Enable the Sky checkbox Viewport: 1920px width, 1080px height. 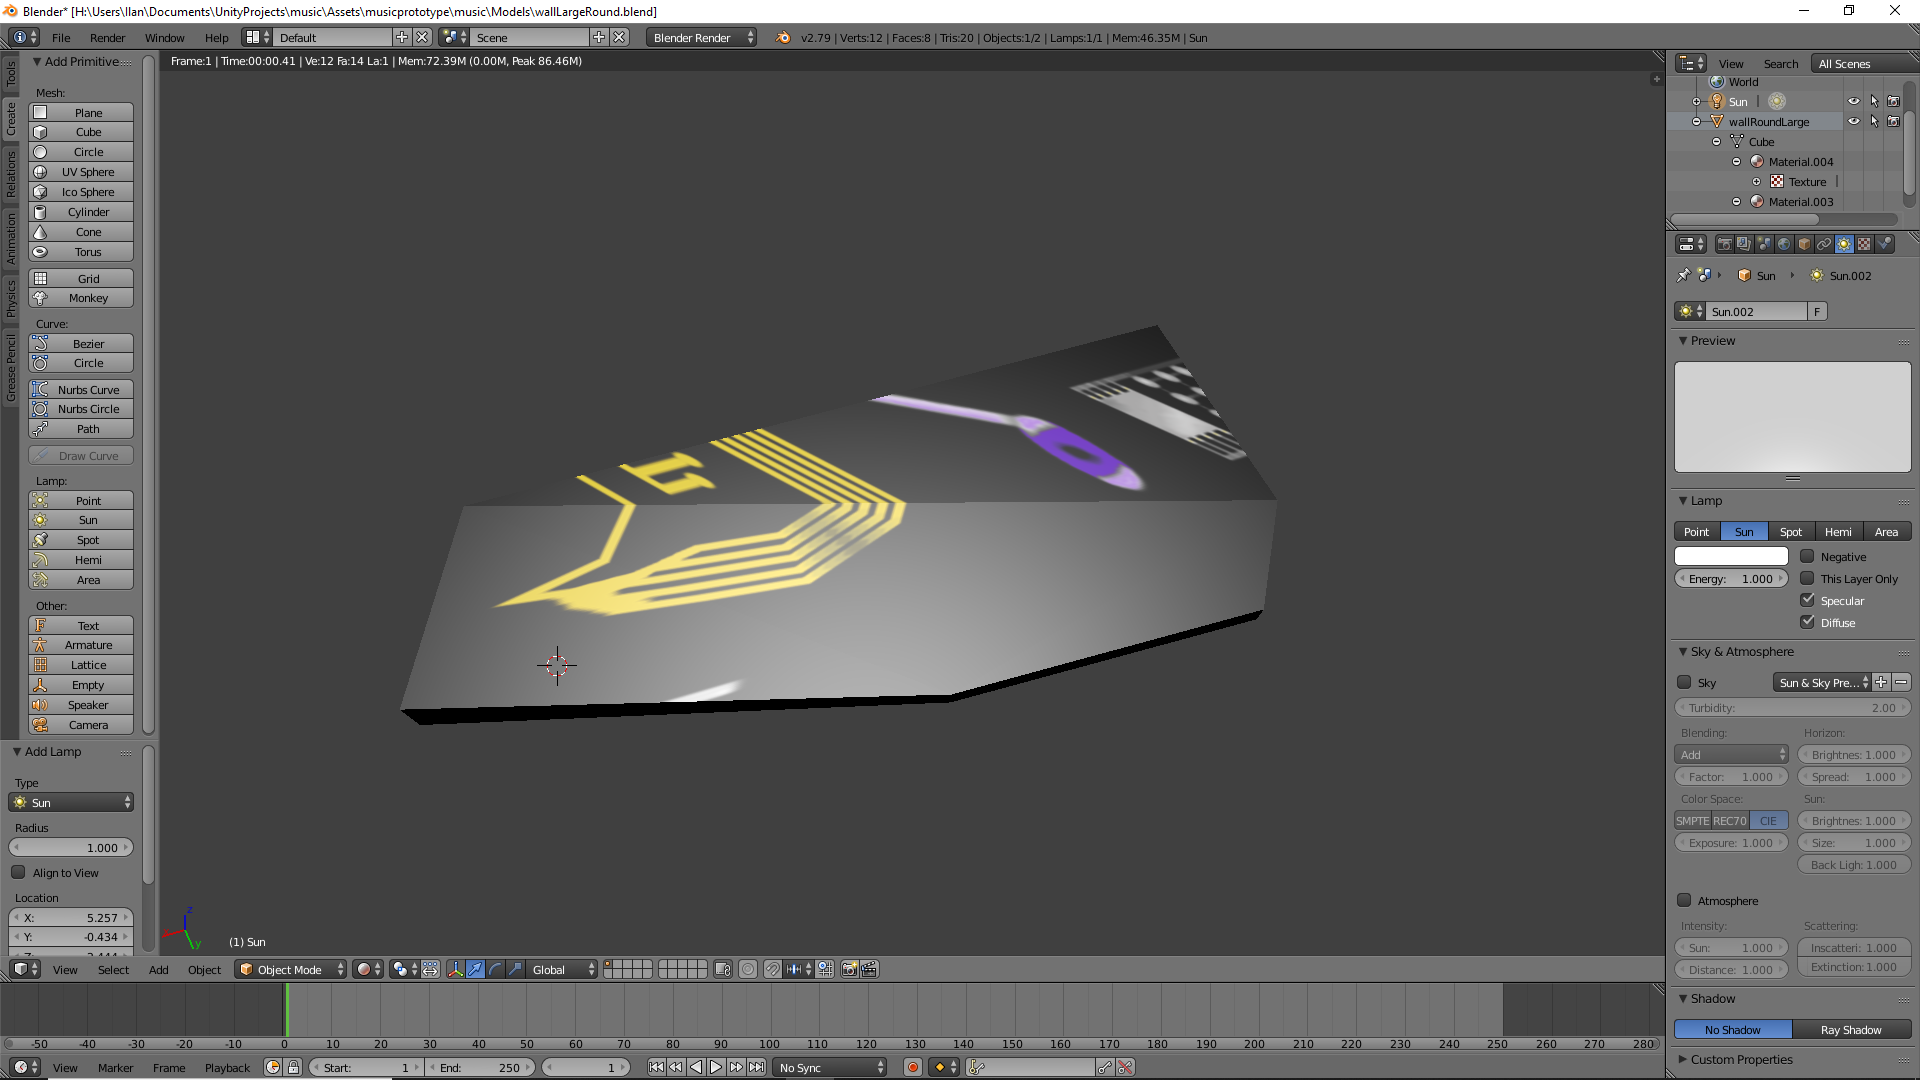coord(1684,682)
